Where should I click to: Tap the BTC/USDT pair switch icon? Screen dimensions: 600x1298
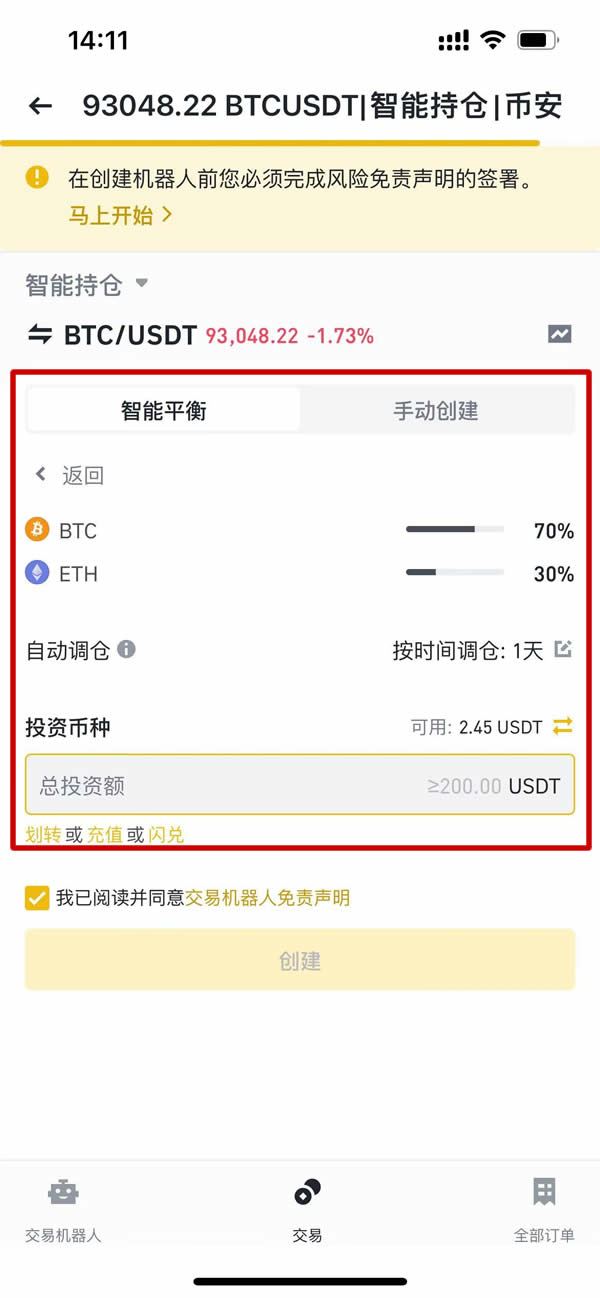point(39,335)
